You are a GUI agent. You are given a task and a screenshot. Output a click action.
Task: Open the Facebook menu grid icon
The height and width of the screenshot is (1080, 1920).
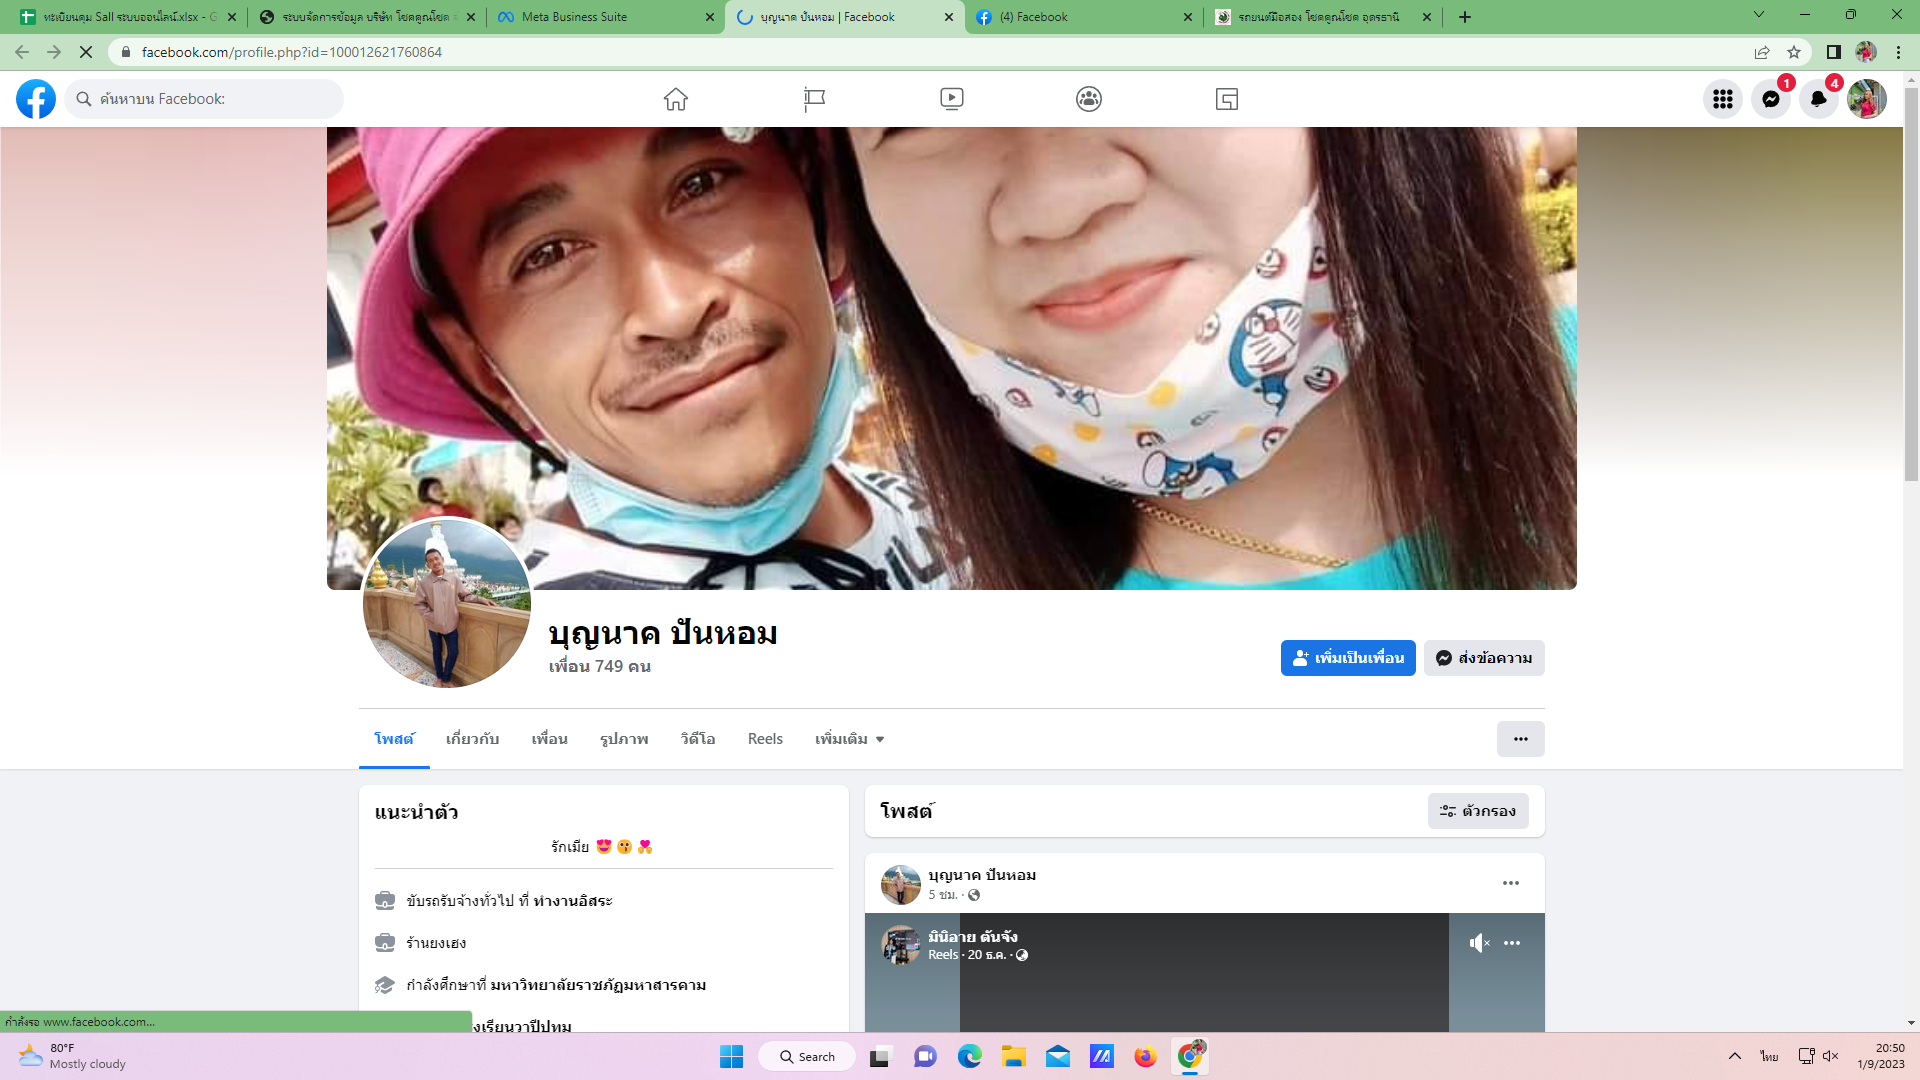(x=1722, y=99)
